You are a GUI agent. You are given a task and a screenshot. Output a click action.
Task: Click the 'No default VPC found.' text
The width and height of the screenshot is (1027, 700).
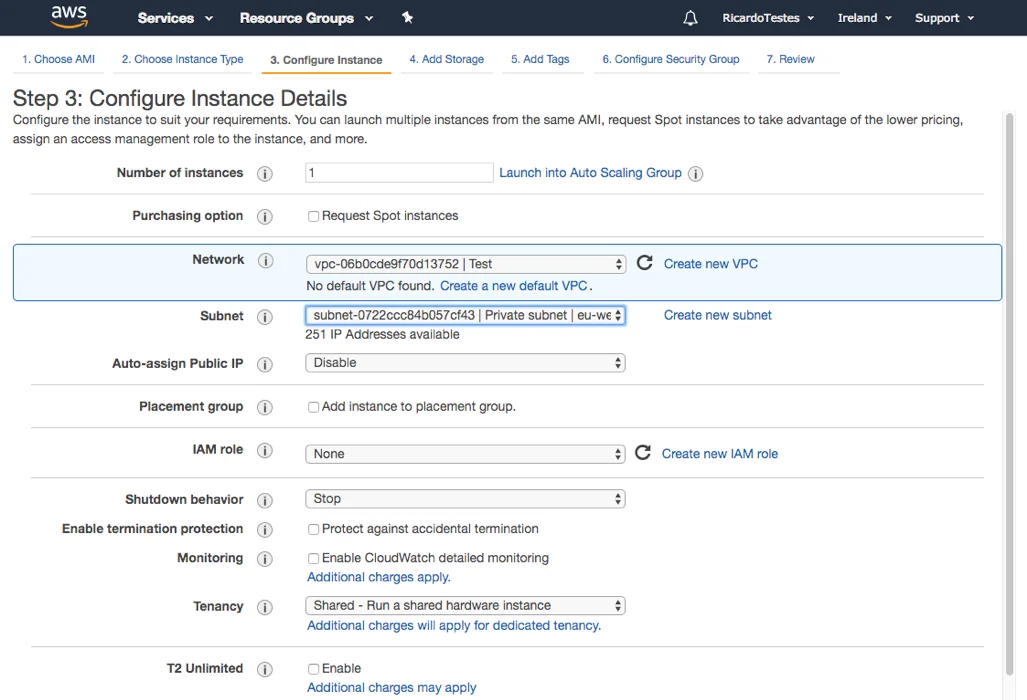pos(371,286)
